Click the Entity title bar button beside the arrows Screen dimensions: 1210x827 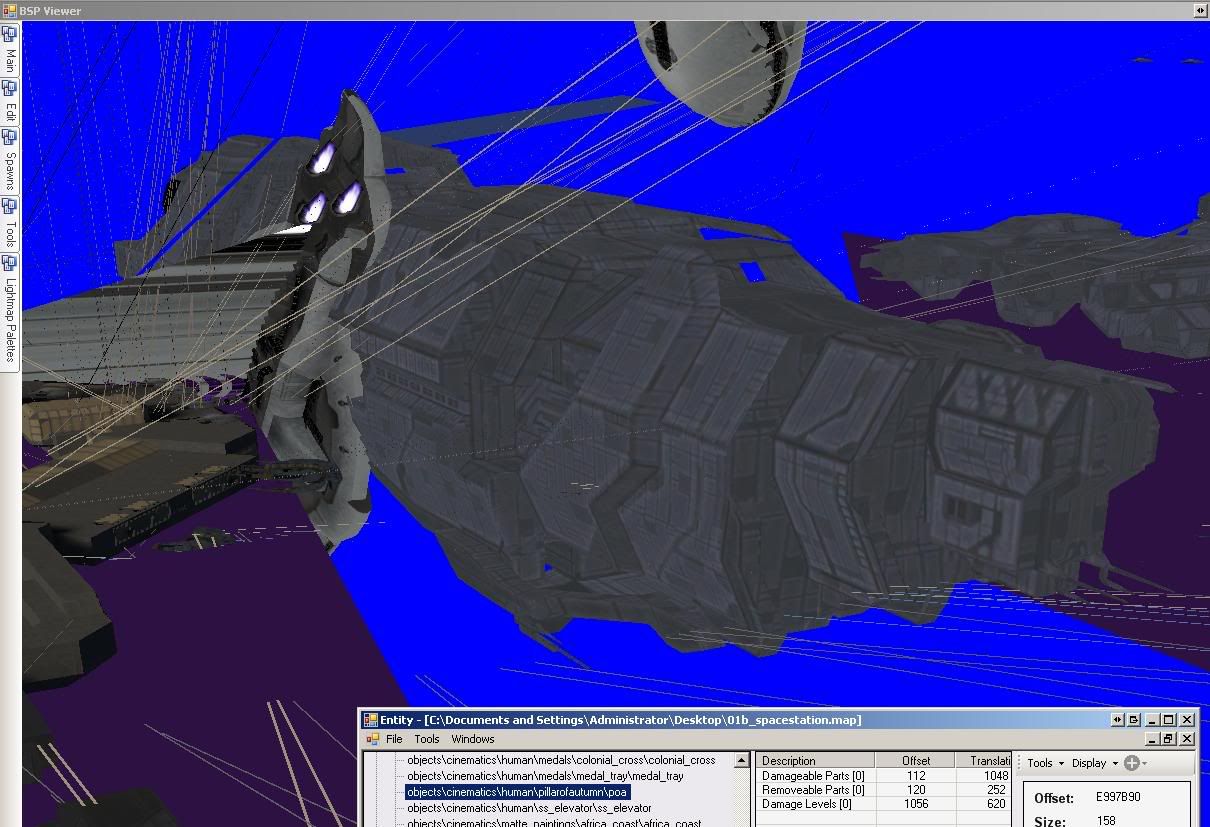tap(1134, 719)
